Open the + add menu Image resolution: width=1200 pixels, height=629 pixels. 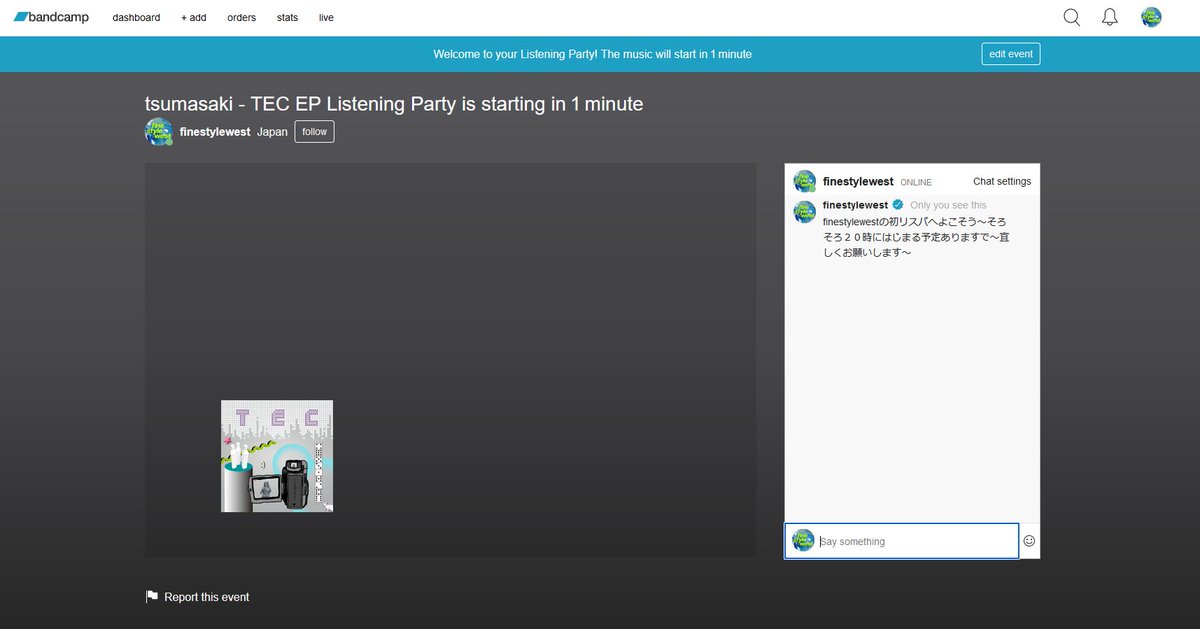click(194, 18)
